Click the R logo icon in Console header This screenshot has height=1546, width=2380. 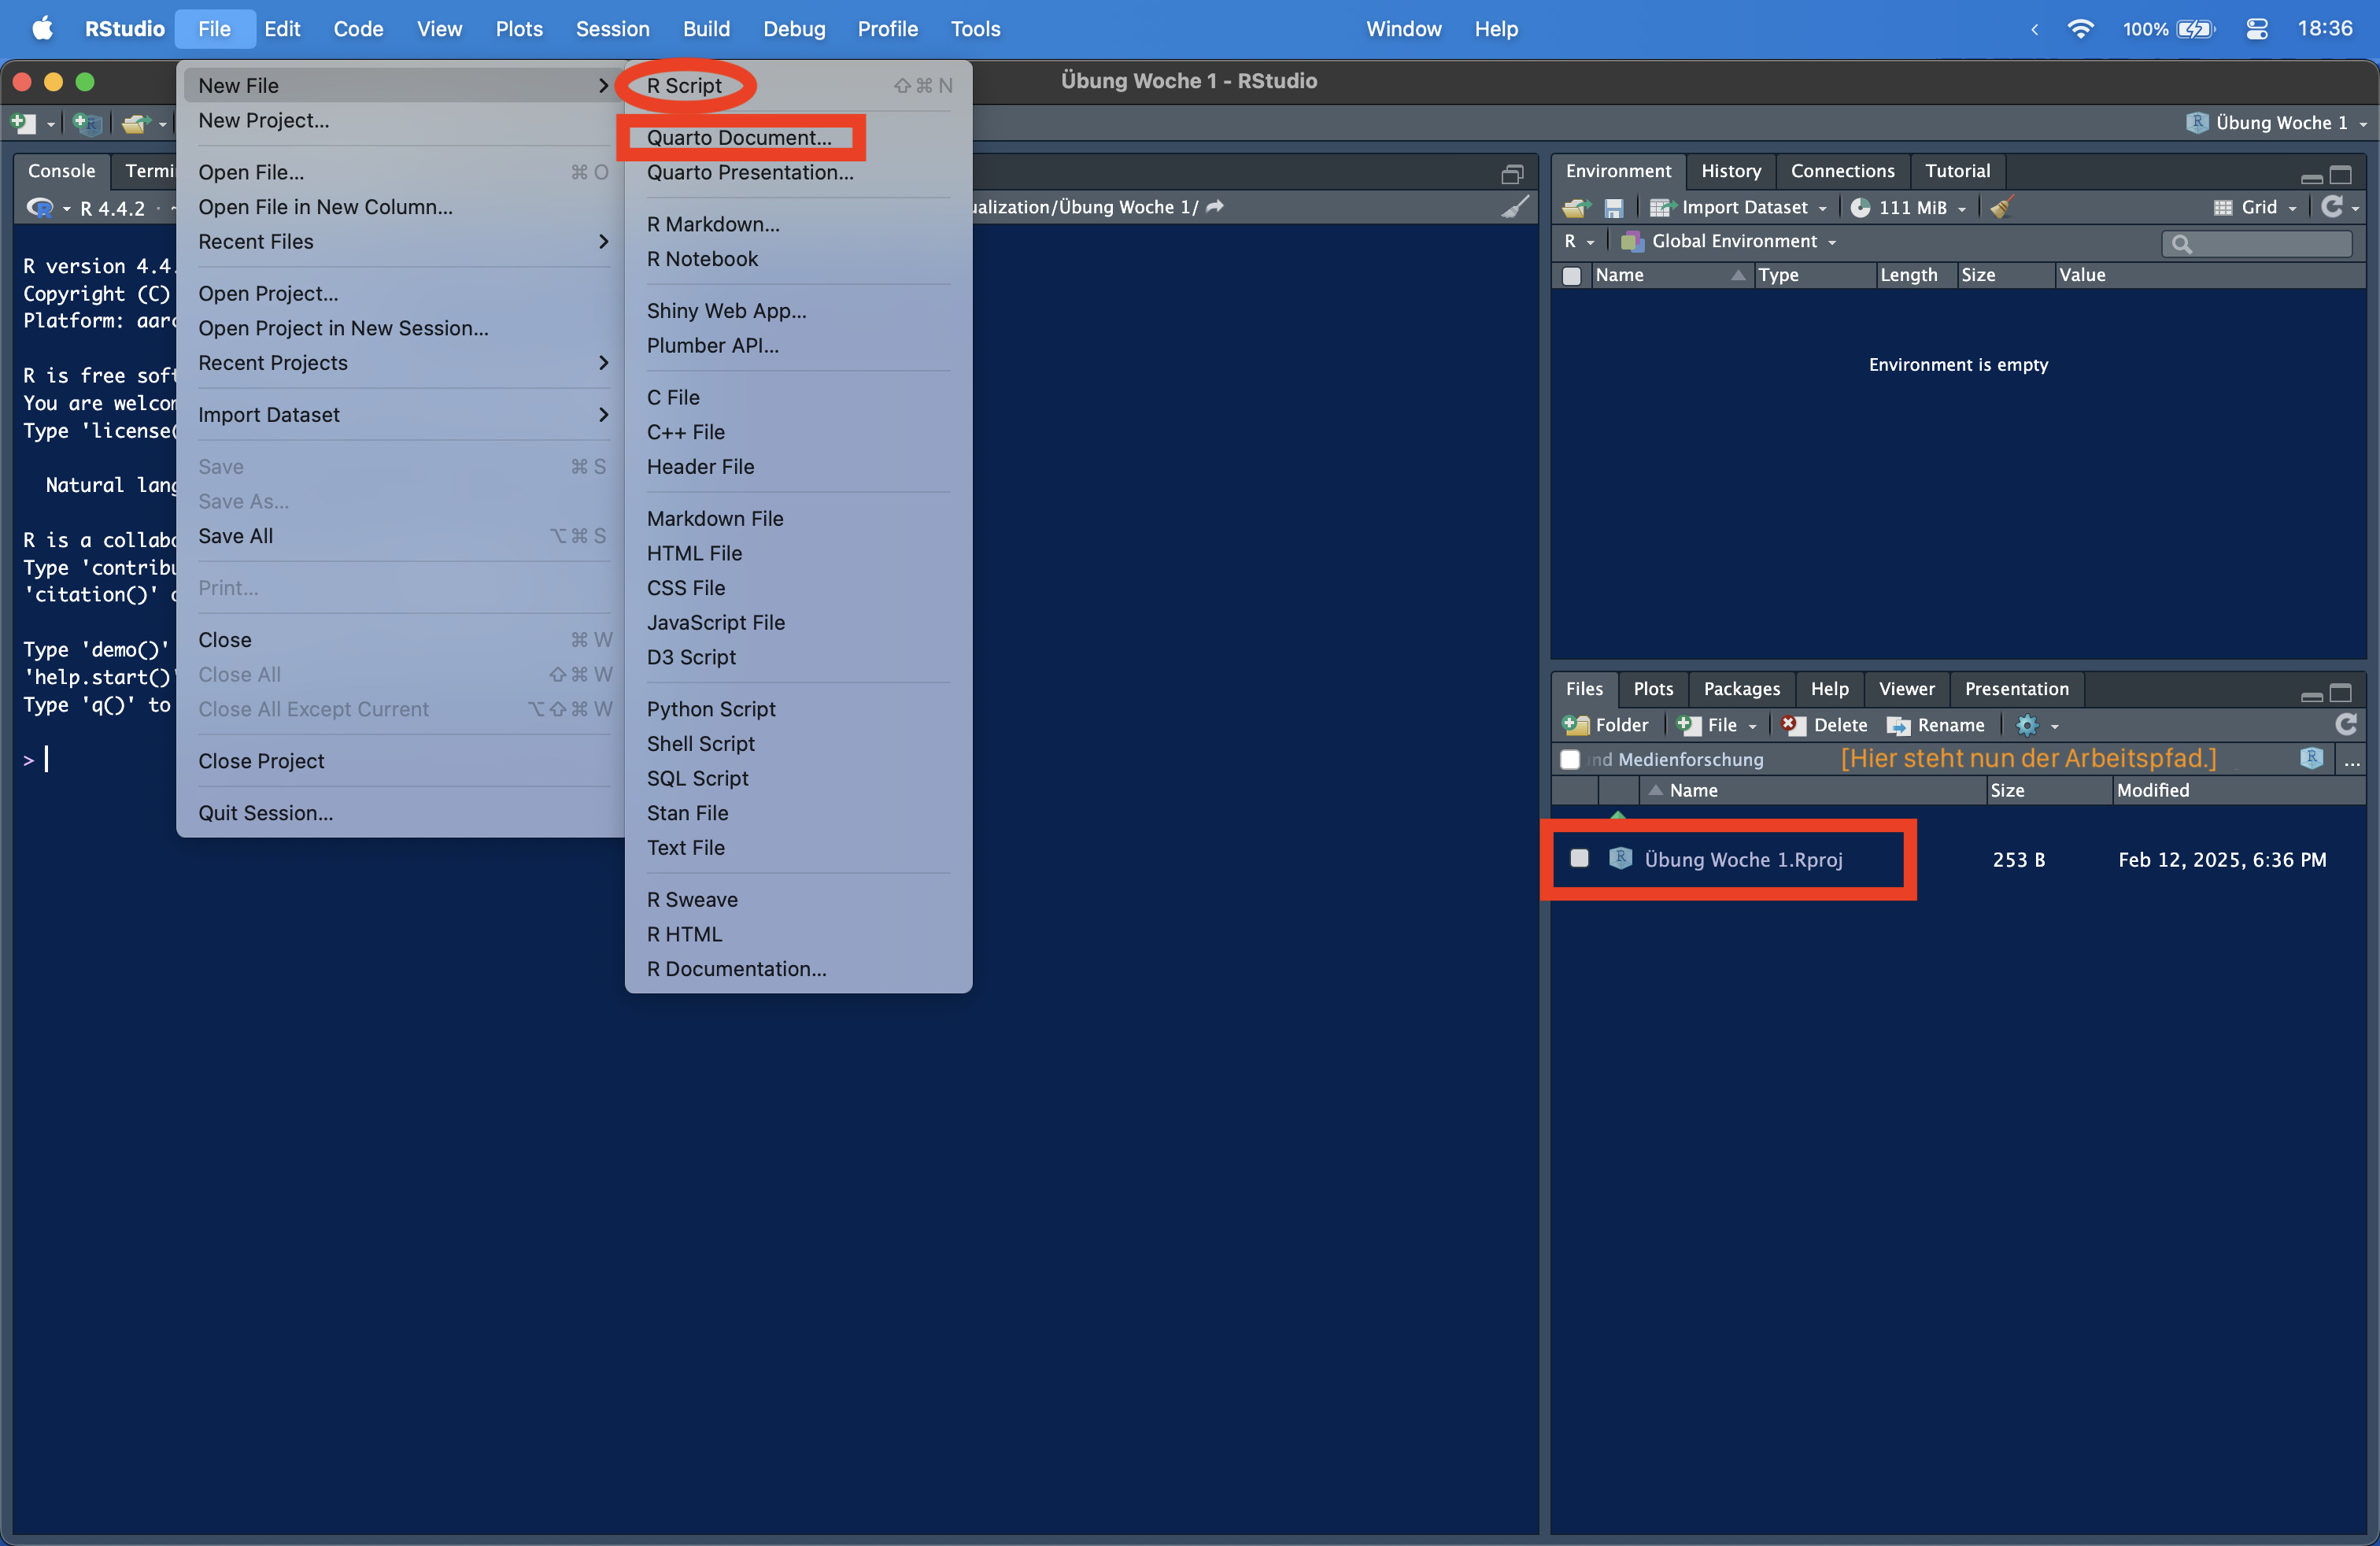point(40,208)
